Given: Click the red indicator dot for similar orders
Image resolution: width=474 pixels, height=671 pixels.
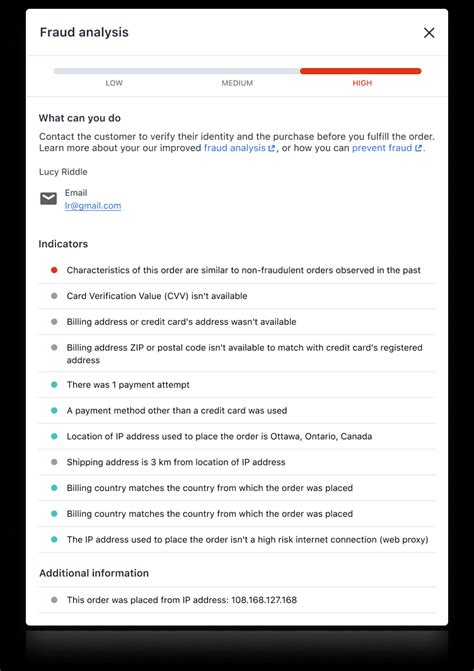Looking at the screenshot, I should click(54, 270).
